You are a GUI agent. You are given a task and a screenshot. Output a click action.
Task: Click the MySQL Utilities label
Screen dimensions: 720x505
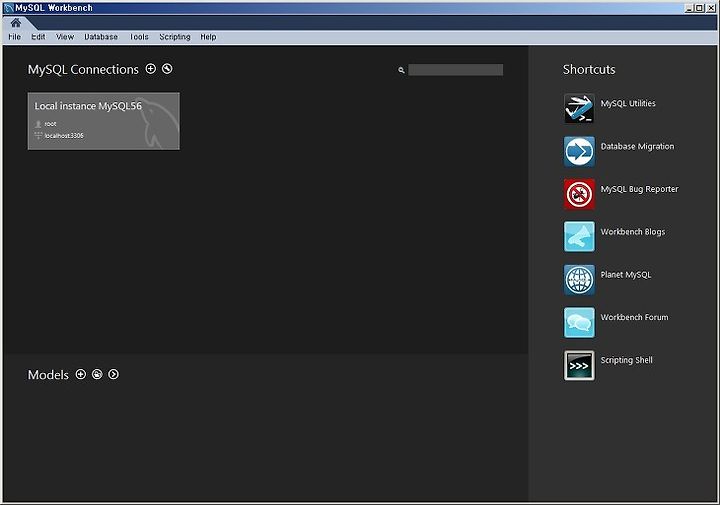[x=628, y=104]
